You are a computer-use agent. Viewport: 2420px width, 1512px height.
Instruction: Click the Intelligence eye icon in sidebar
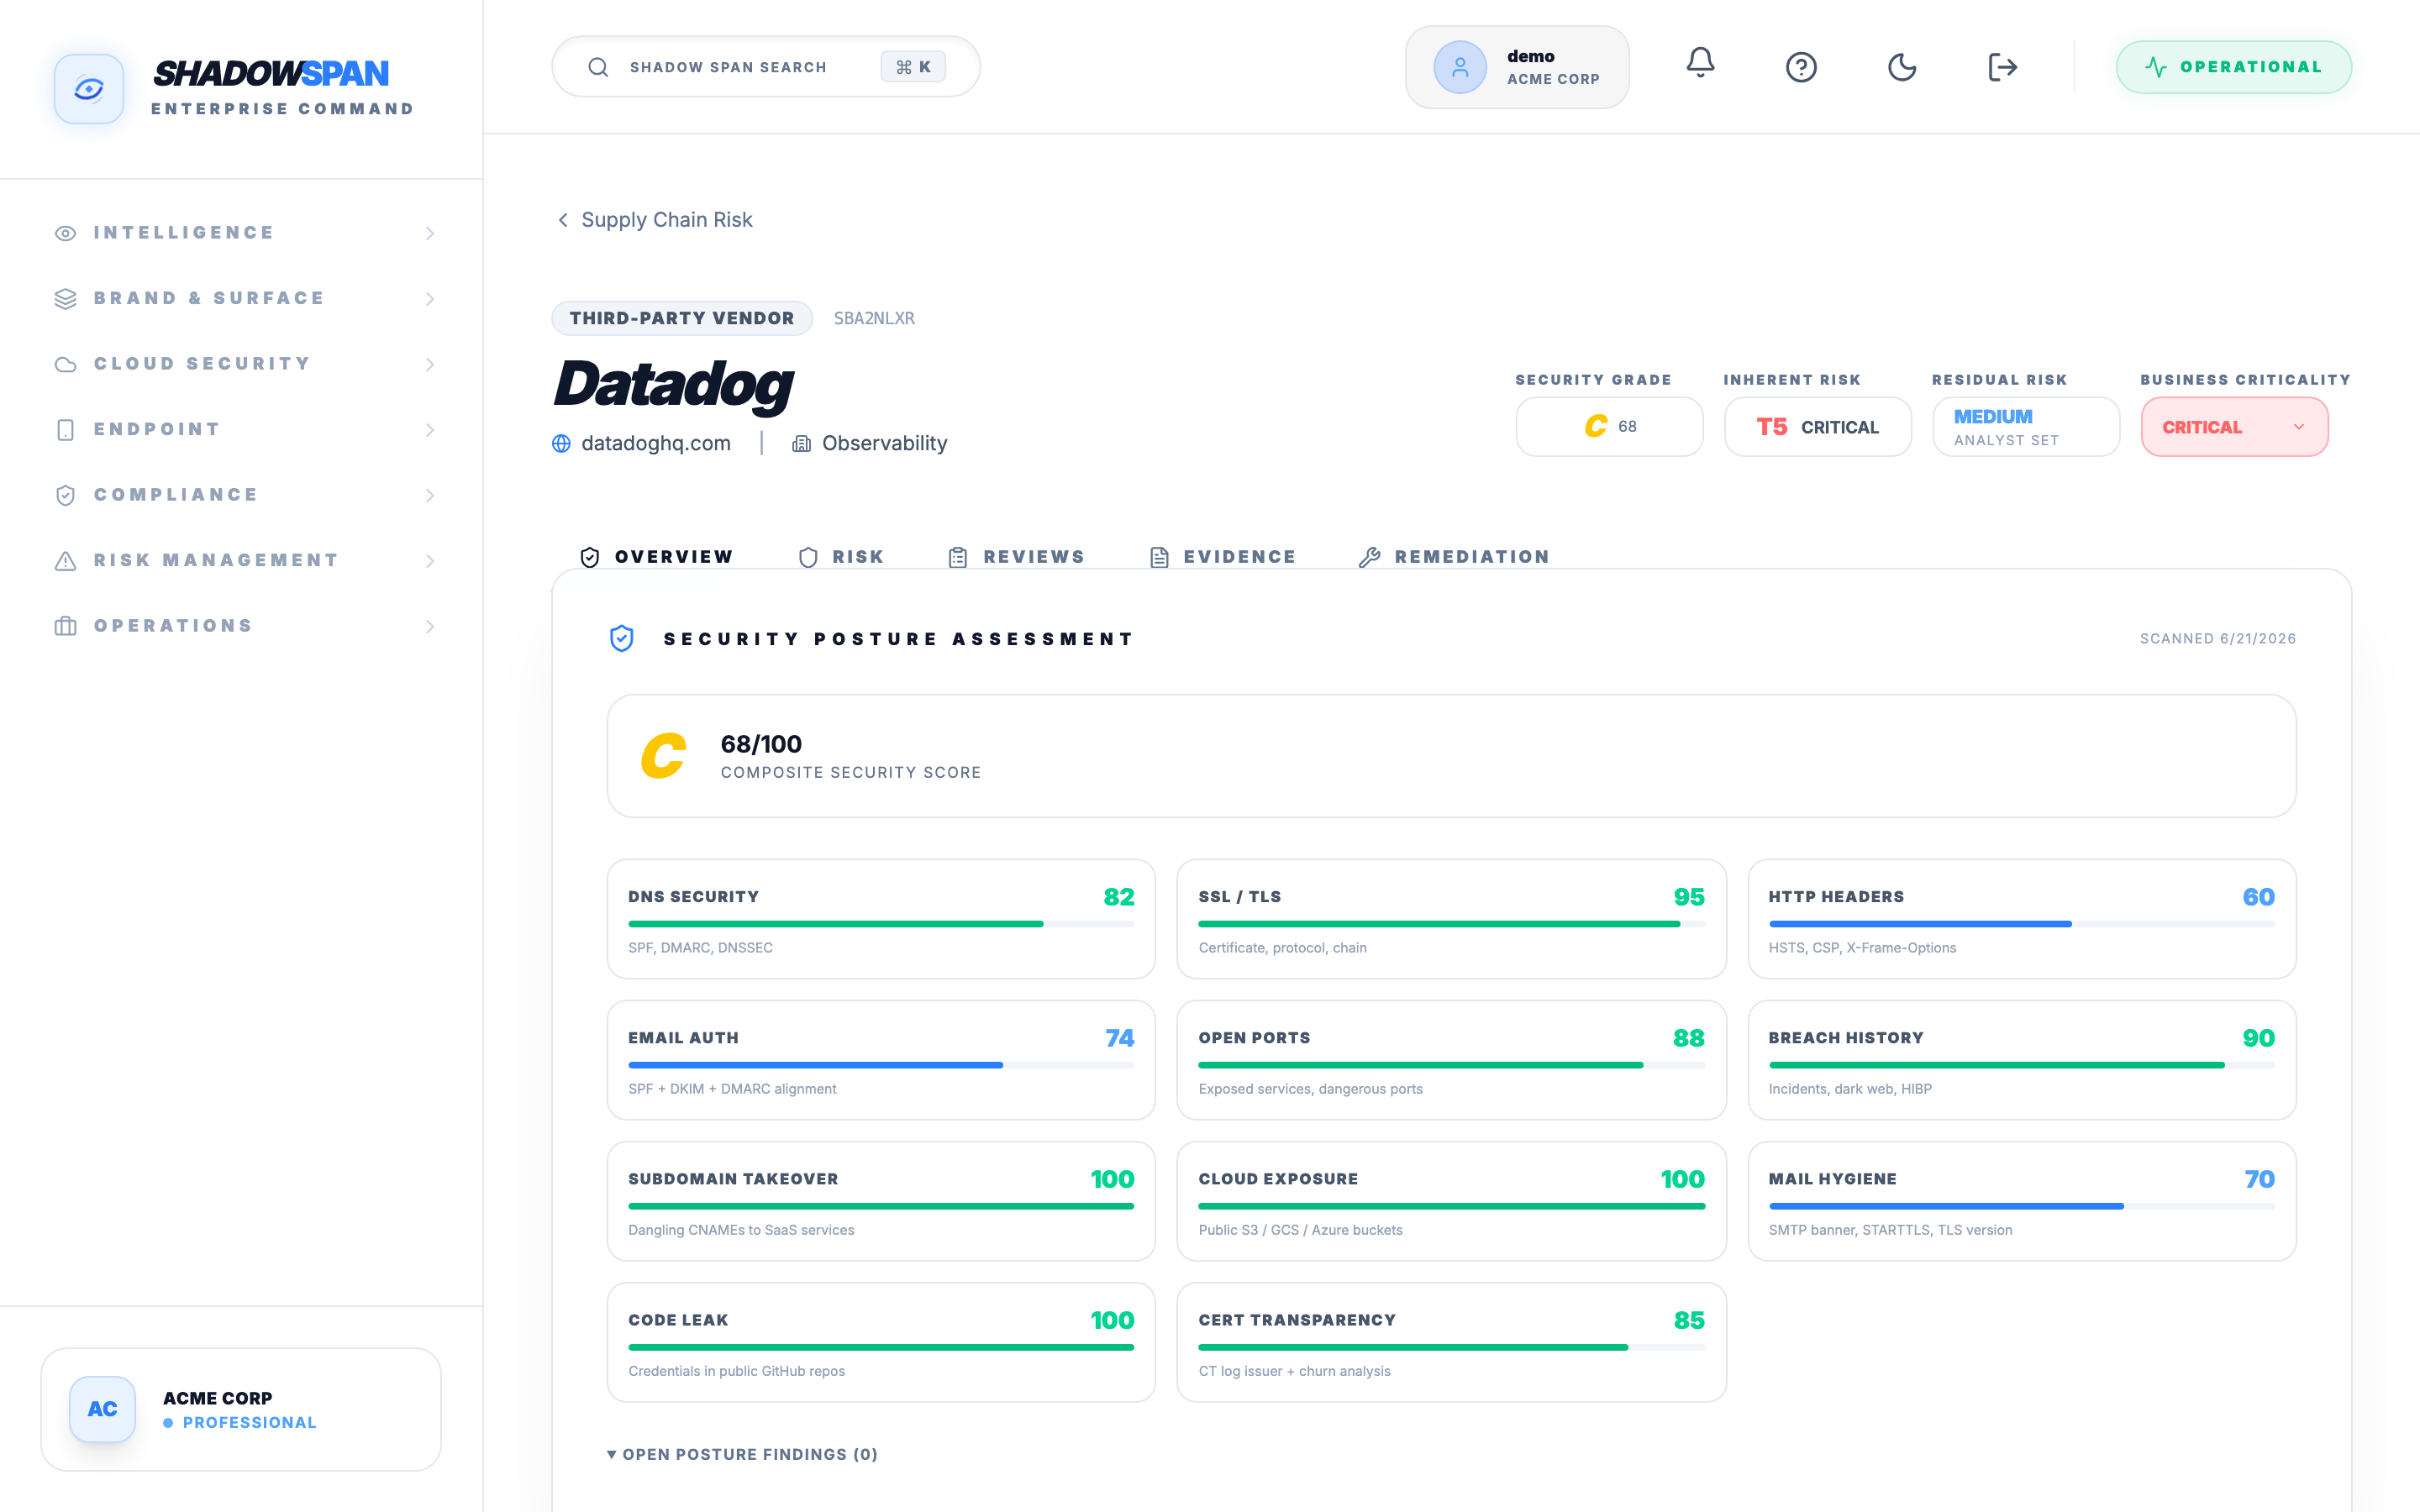(x=66, y=233)
